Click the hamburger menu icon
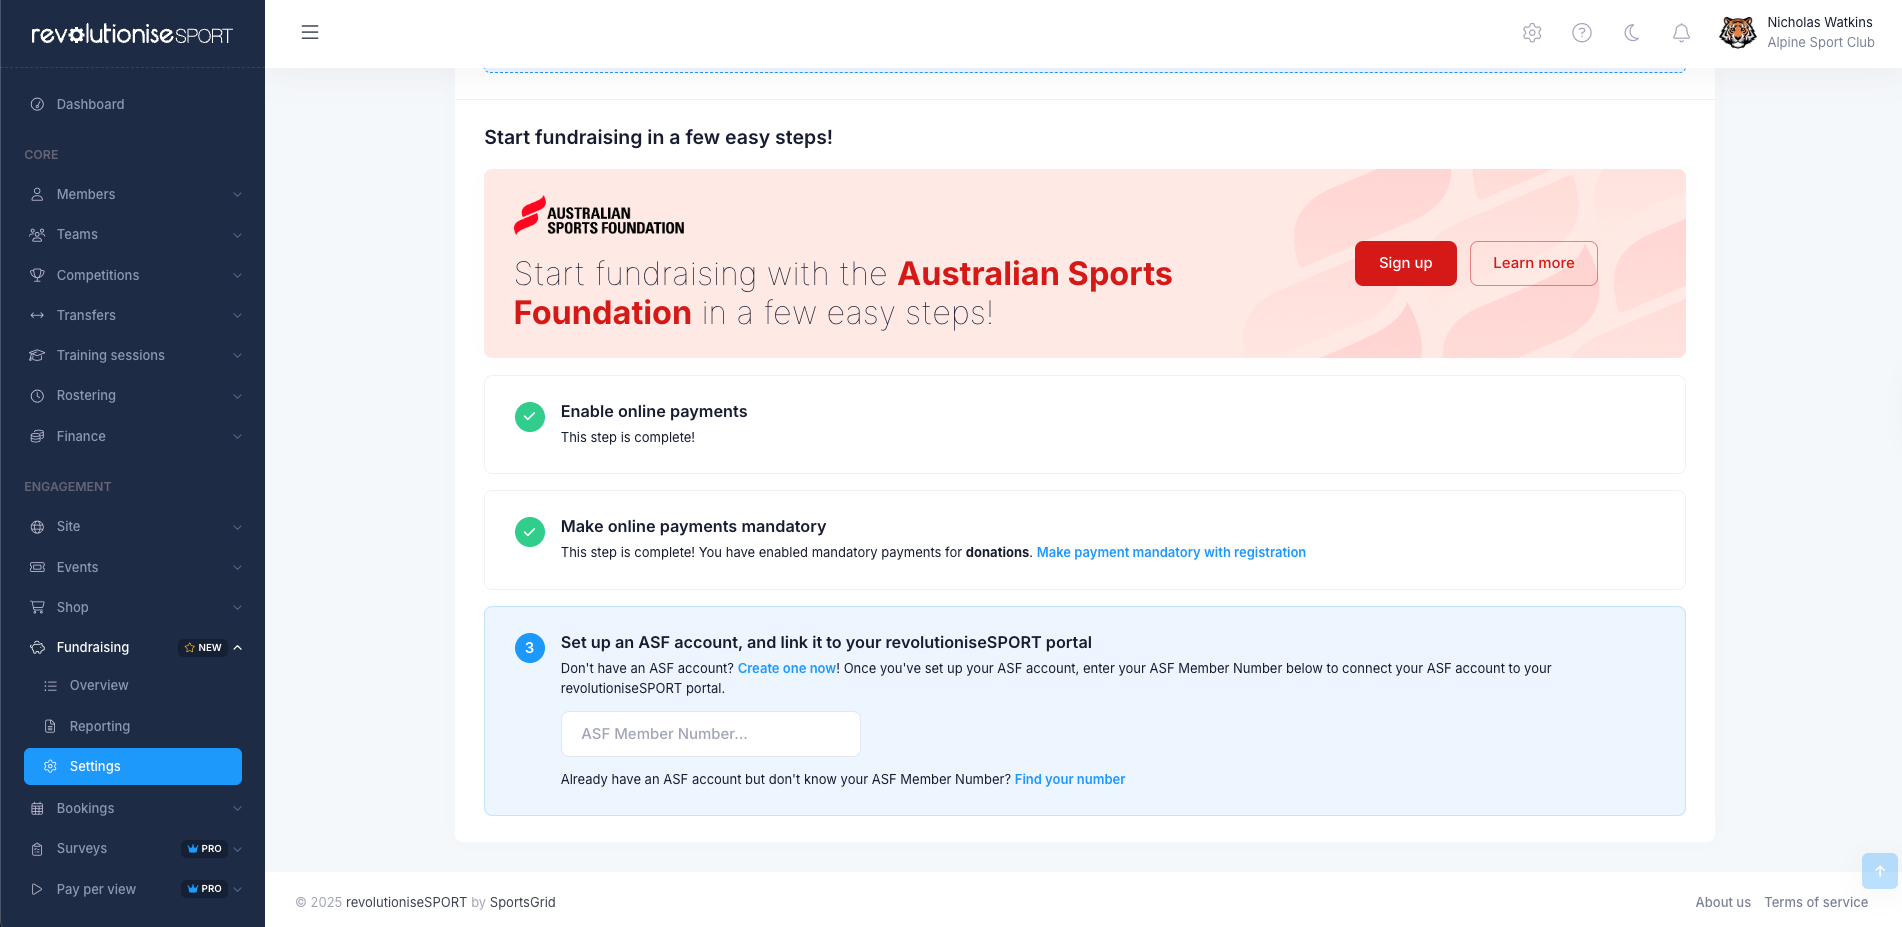Screen dimensions: 1902x927 (310, 32)
